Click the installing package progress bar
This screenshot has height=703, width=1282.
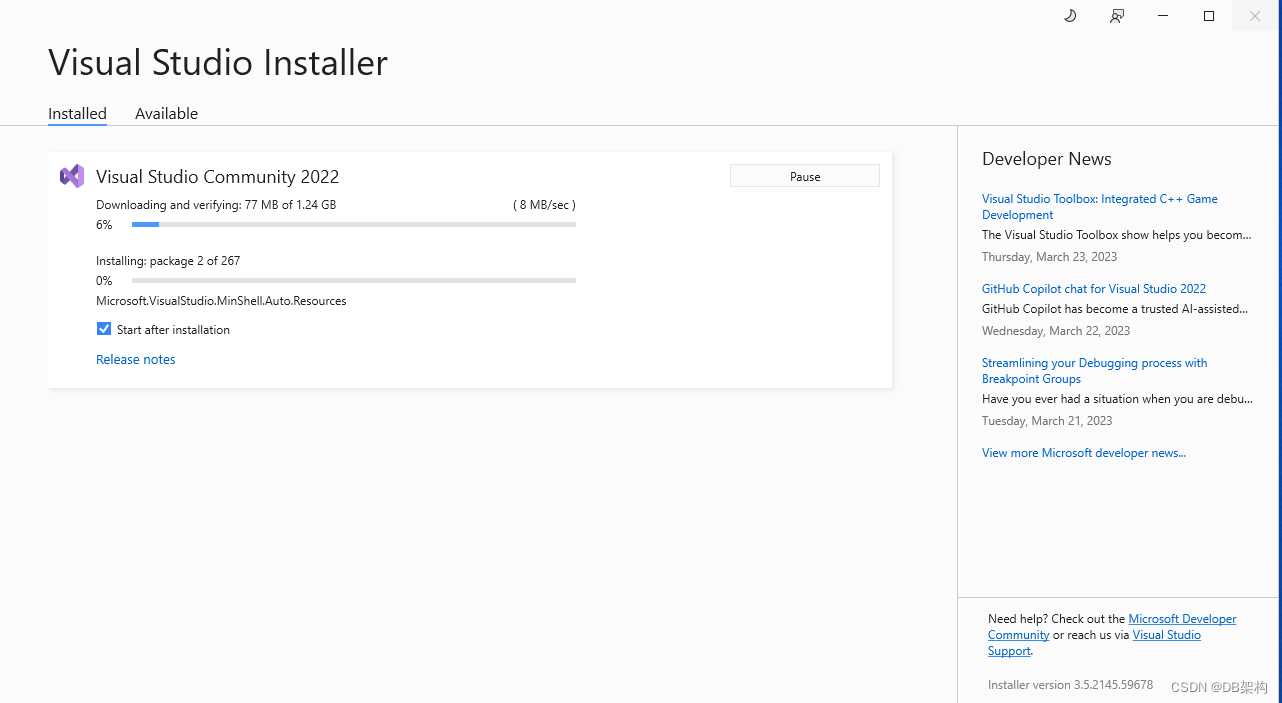point(354,281)
